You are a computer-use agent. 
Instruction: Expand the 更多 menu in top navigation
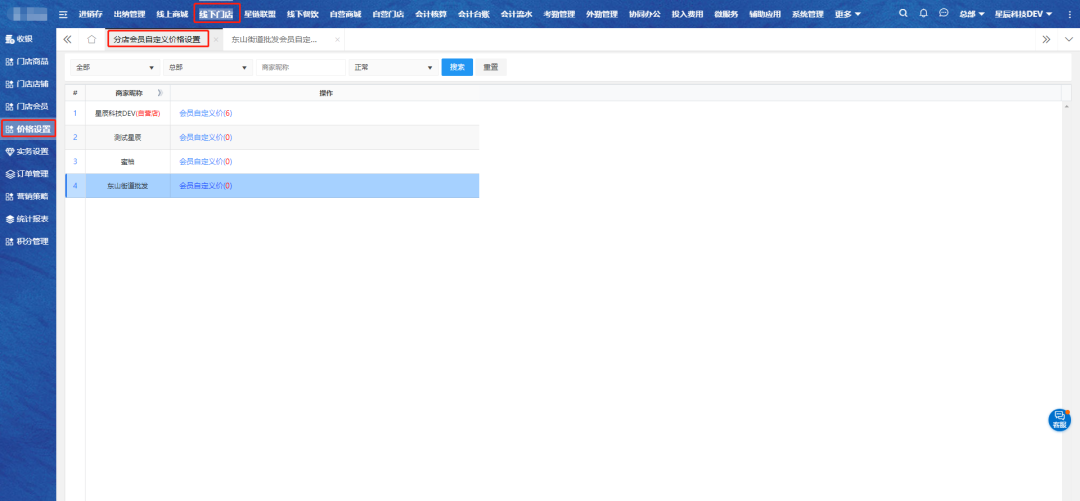(x=848, y=14)
